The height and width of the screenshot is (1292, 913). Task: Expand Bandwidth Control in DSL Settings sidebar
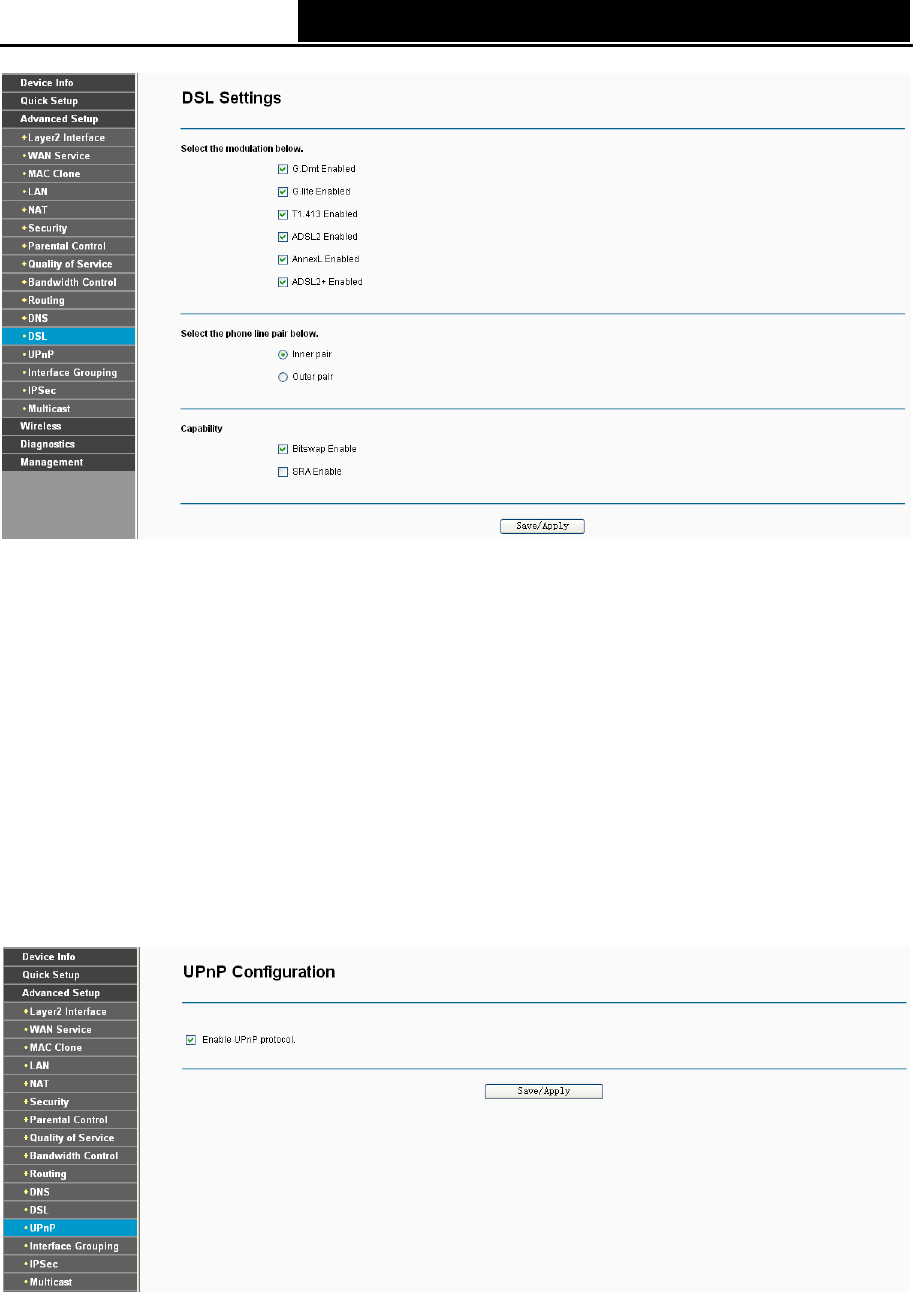tap(68, 282)
